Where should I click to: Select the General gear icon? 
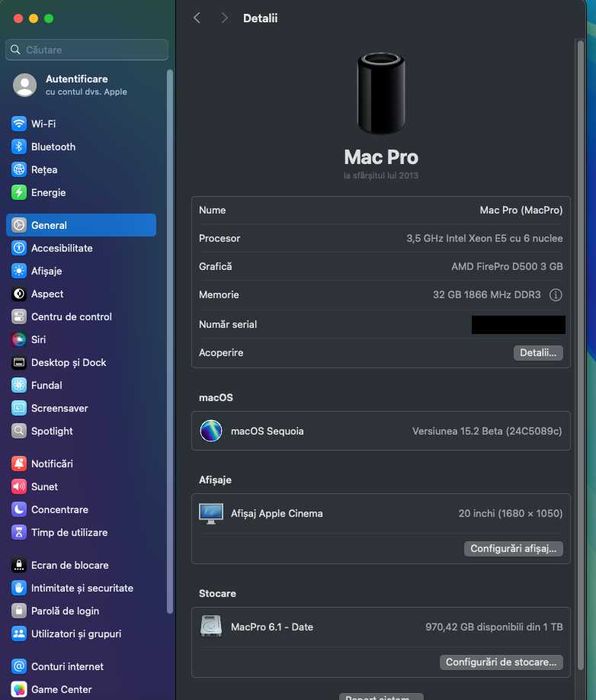pos(19,225)
